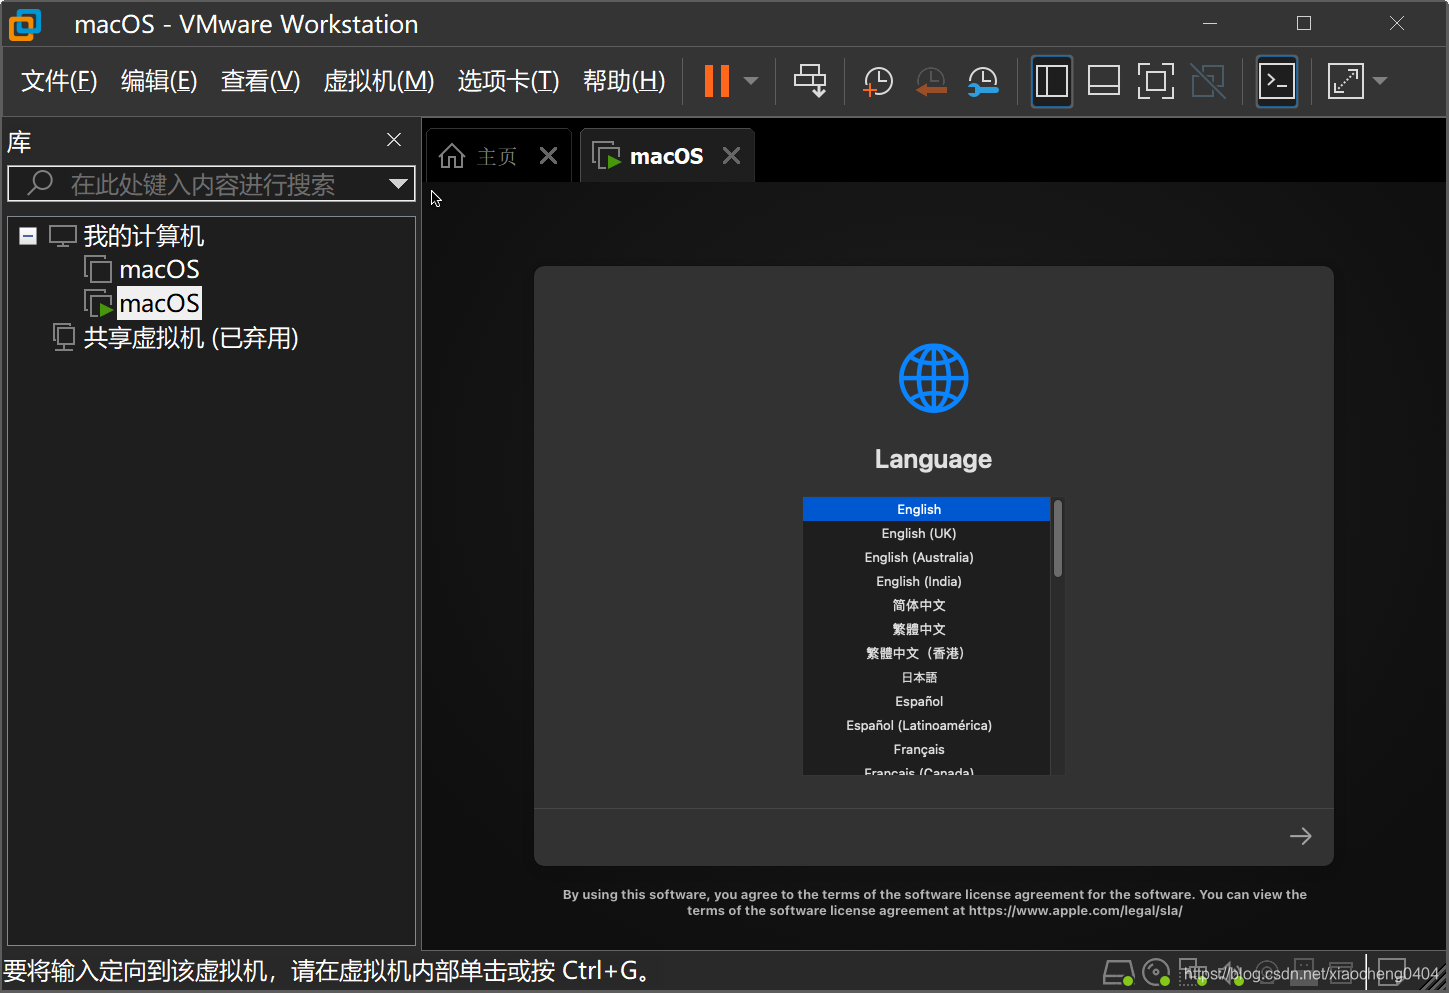The width and height of the screenshot is (1449, 993).
Task: Close the library panel
Action: pos(394,140)
